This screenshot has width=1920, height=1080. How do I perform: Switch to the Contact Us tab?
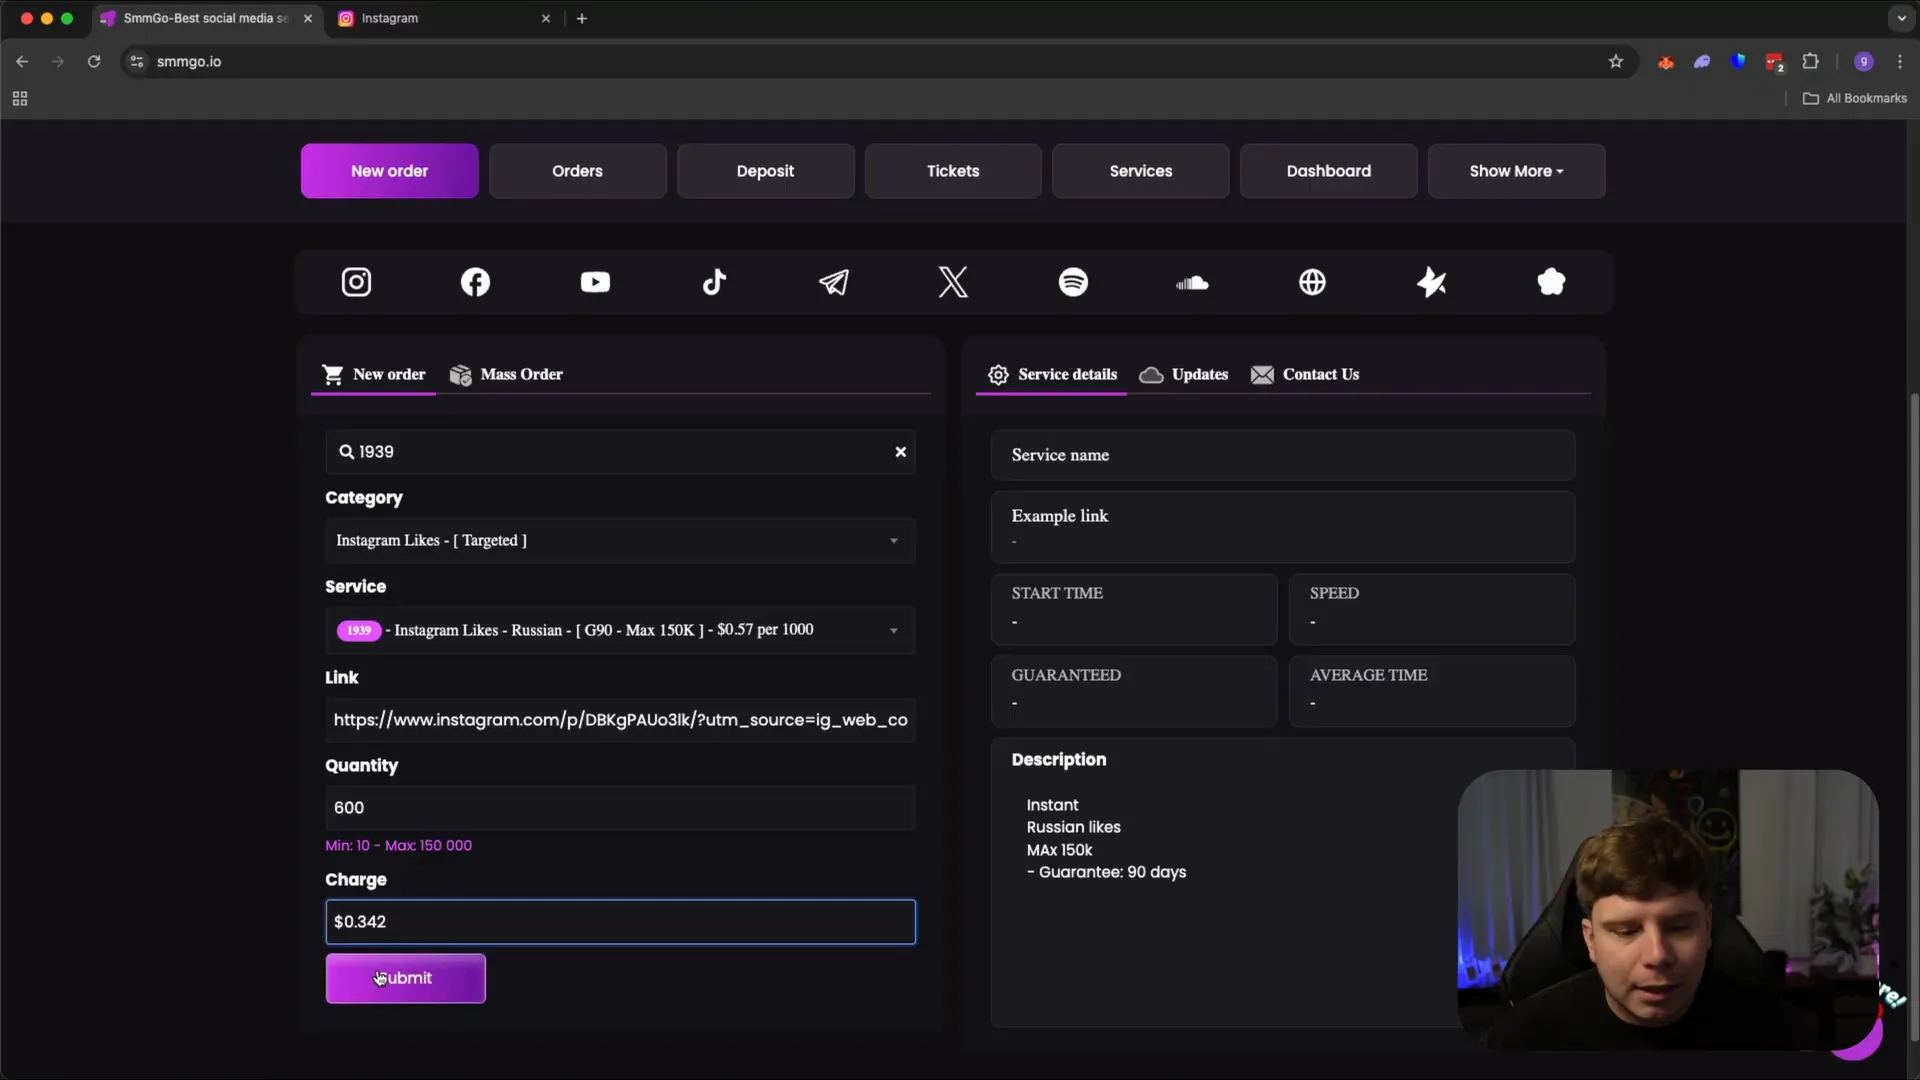pos(1305,374)
